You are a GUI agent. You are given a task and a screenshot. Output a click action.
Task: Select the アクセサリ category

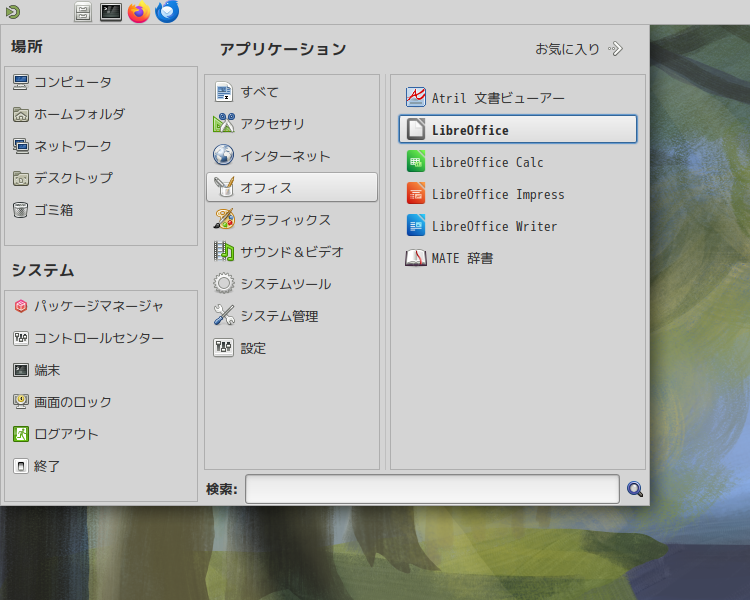[292, 124]
